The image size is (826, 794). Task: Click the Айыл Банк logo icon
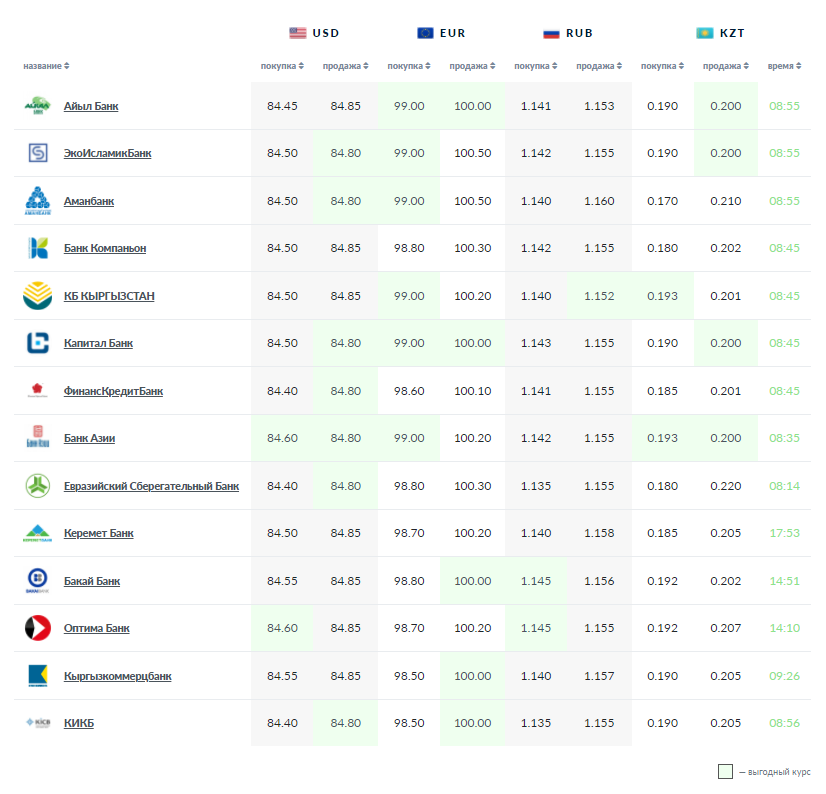point(37,106)
